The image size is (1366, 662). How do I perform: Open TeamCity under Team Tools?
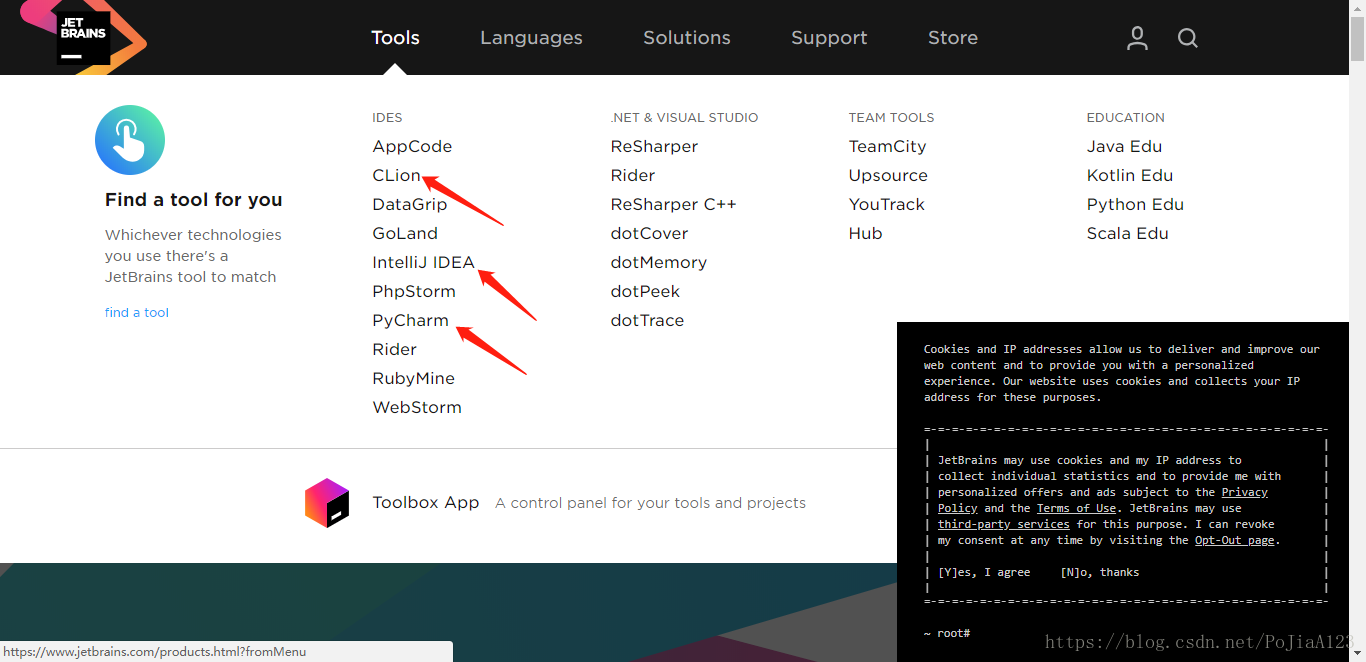(888, 146)
